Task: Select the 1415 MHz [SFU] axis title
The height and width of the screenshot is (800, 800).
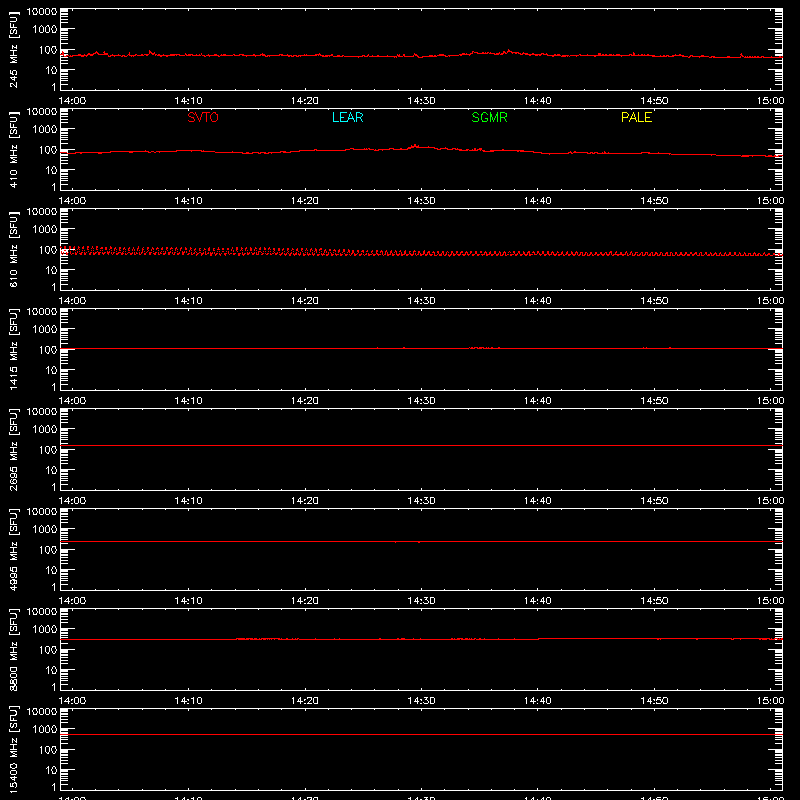Action: (14, 350)
